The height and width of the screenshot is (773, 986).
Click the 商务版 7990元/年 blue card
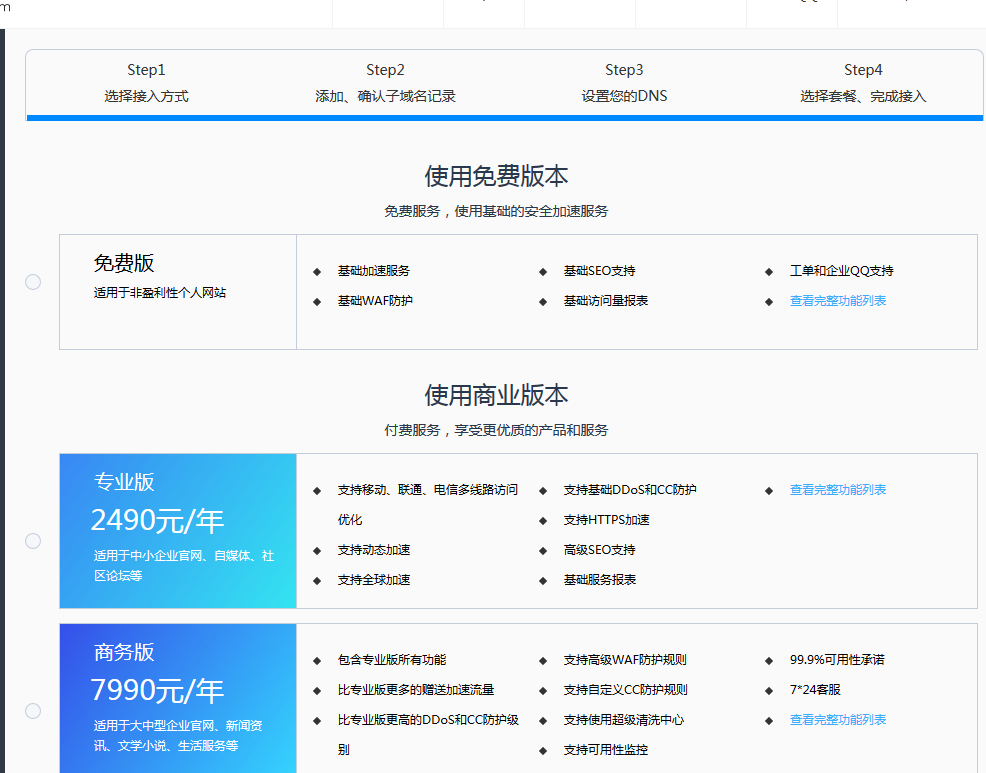pos(178,699)
